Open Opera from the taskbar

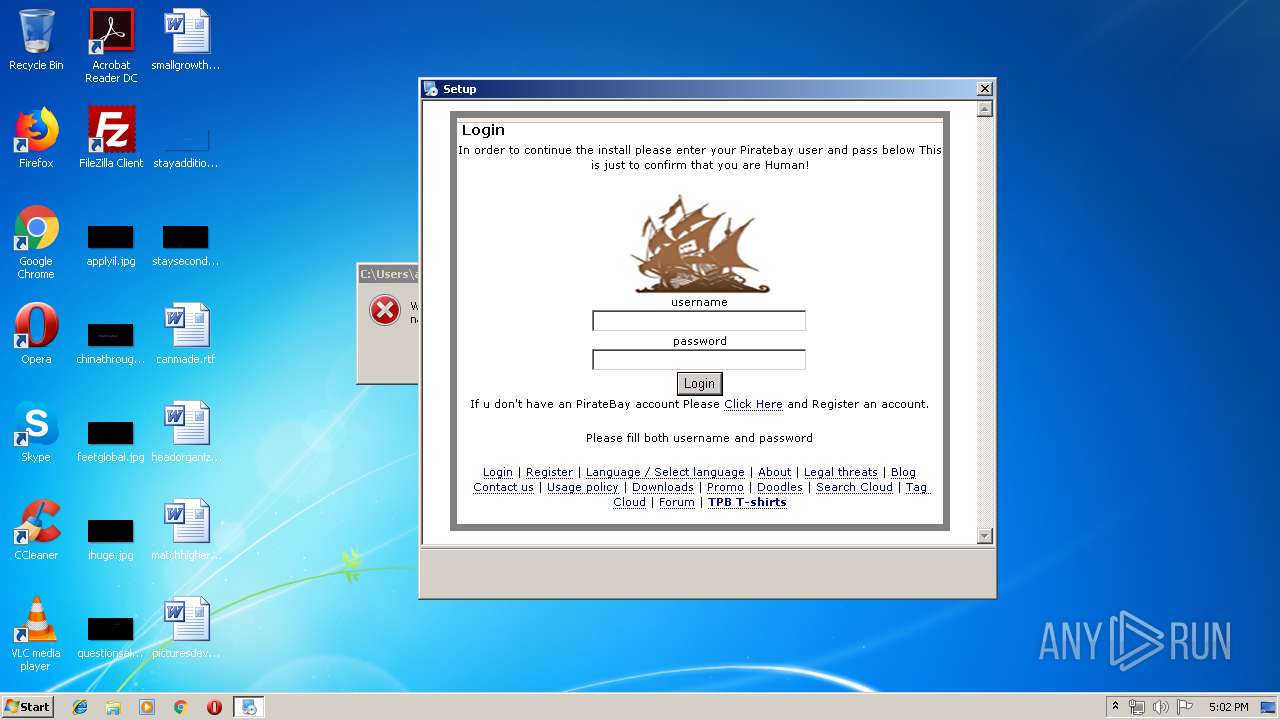point(214,707)
